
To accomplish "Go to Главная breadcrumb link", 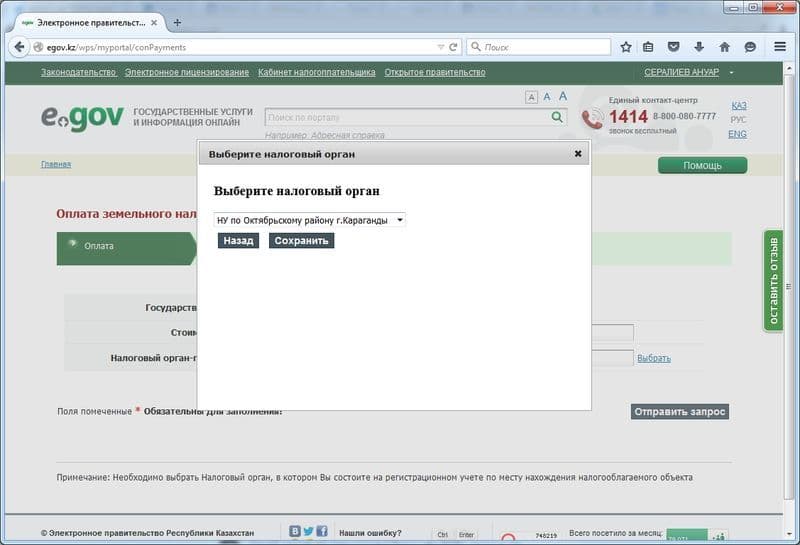I will (x=56, y=164).
